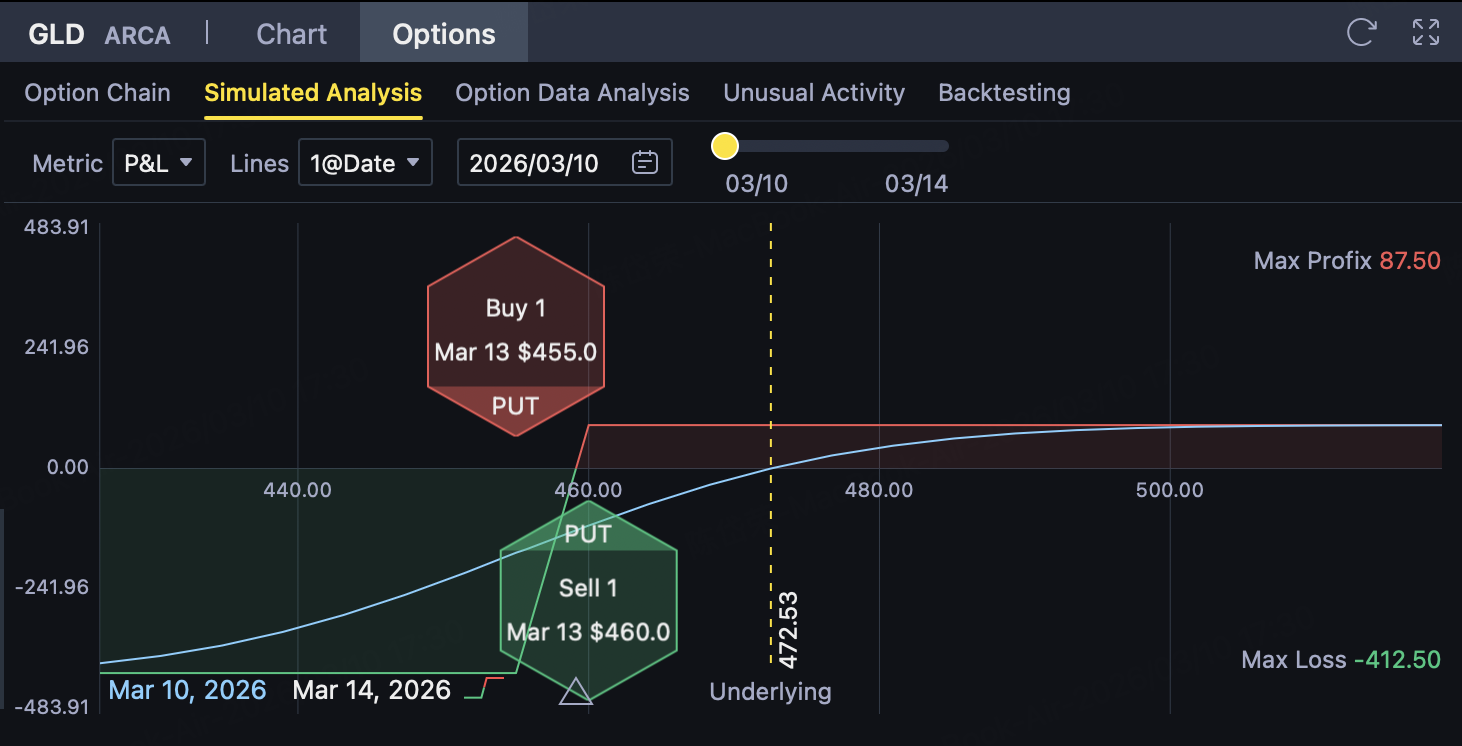1462x746 pixels.
Task: Switch to the Chart tab
Action: tap(291, 34)
